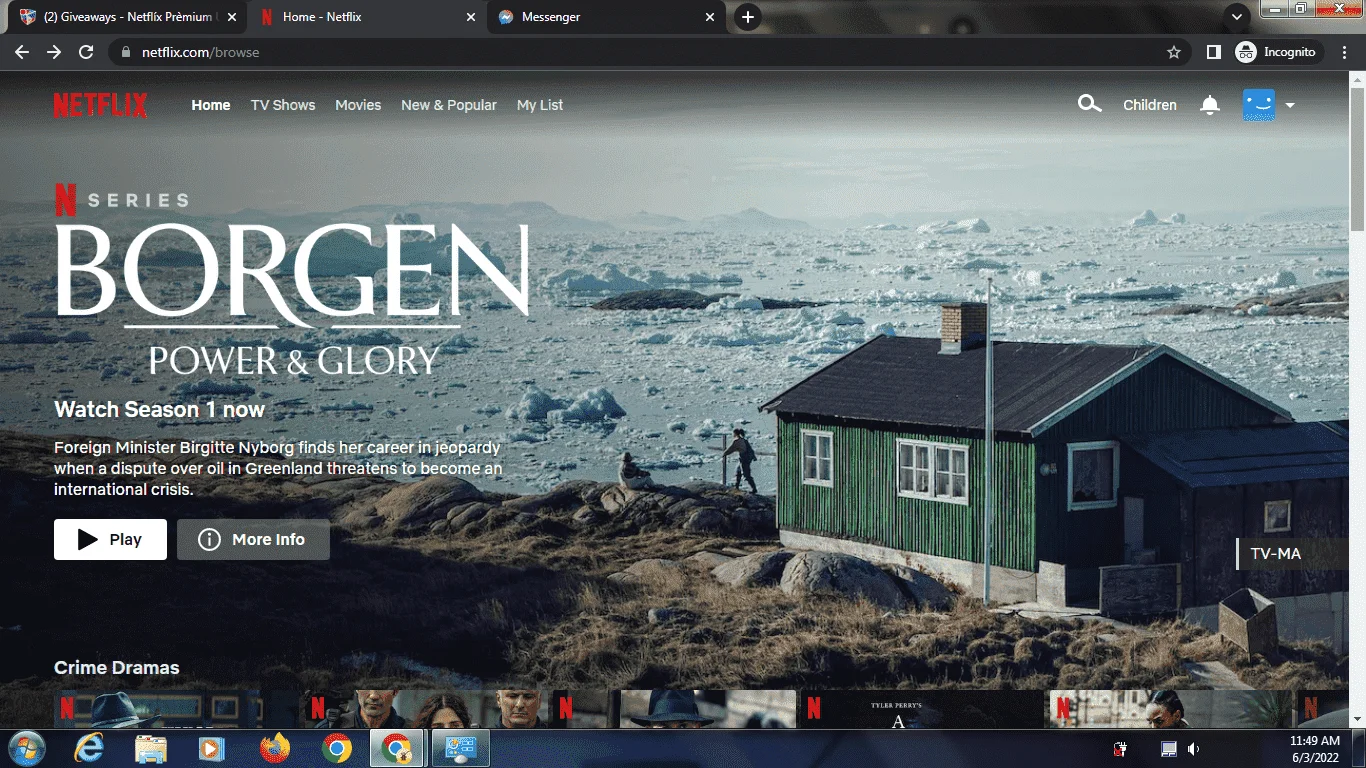This screenshot has height=768, width=1366.
Task: Open More Info for Borgen
Action: point(253,539)
